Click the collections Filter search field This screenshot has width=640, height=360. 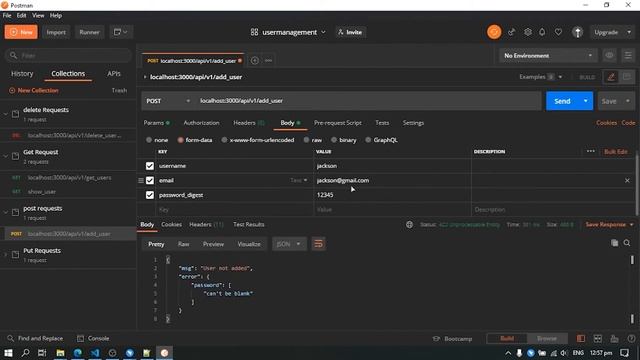point(68,56)
